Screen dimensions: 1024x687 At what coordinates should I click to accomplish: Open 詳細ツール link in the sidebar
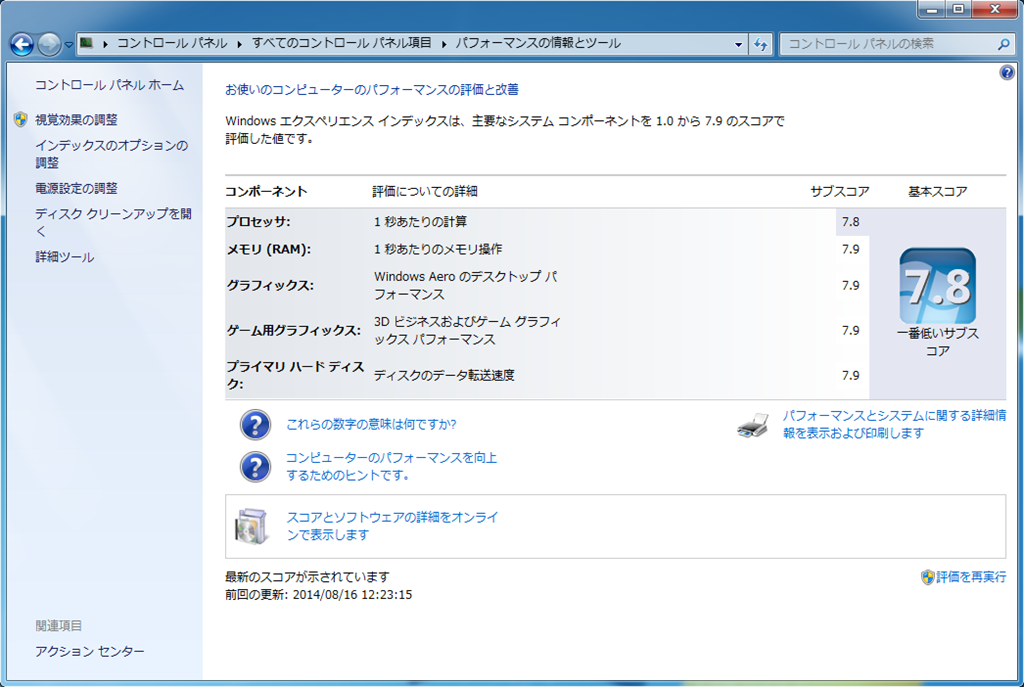click(65, 257)
